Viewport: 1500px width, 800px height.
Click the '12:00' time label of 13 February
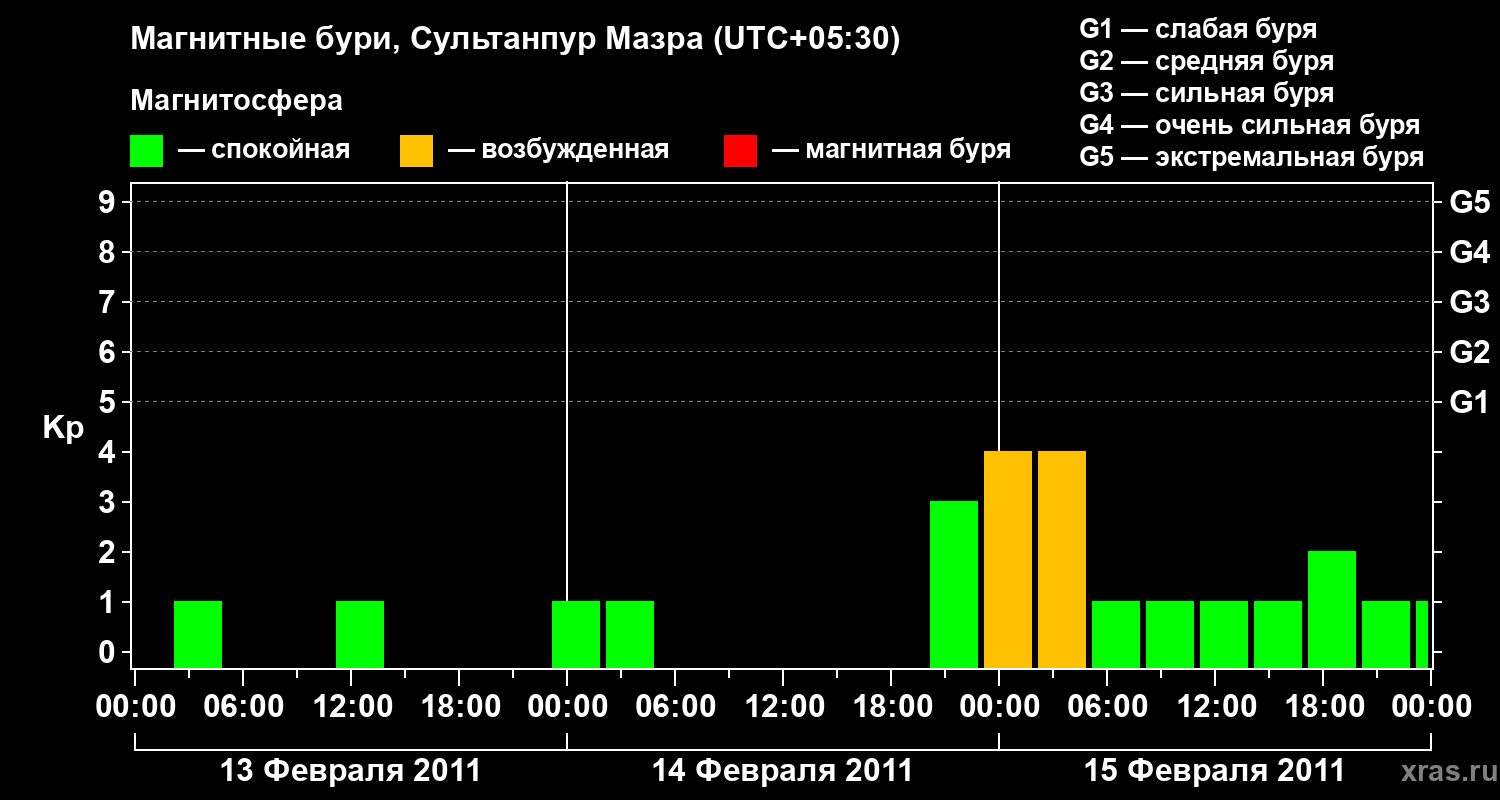click(x=351, y=707)
